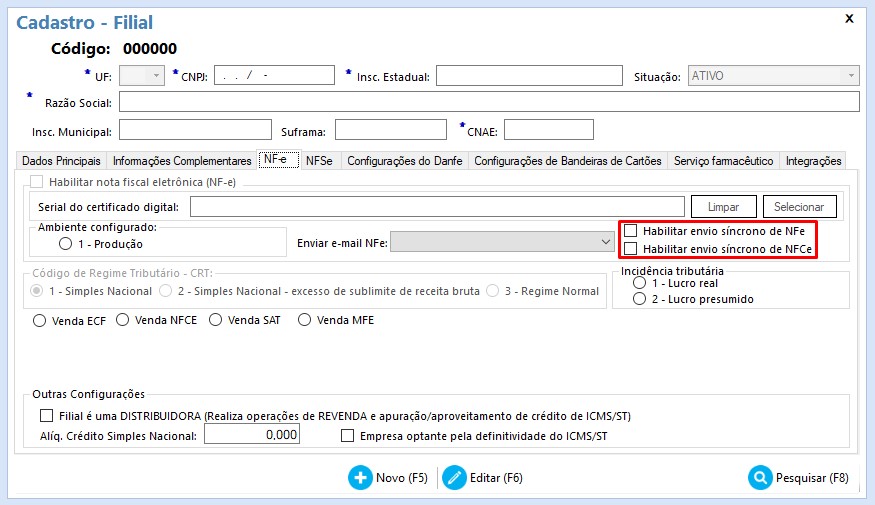875x505 pixels.
Task: Click the blue plus Novo icon
Action: 360,478
